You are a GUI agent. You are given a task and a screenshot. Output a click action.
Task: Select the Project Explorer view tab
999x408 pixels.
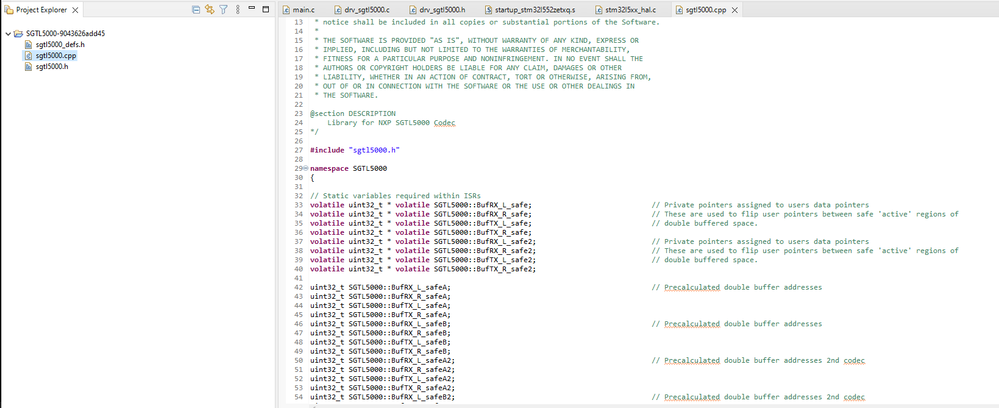[41, 10]
